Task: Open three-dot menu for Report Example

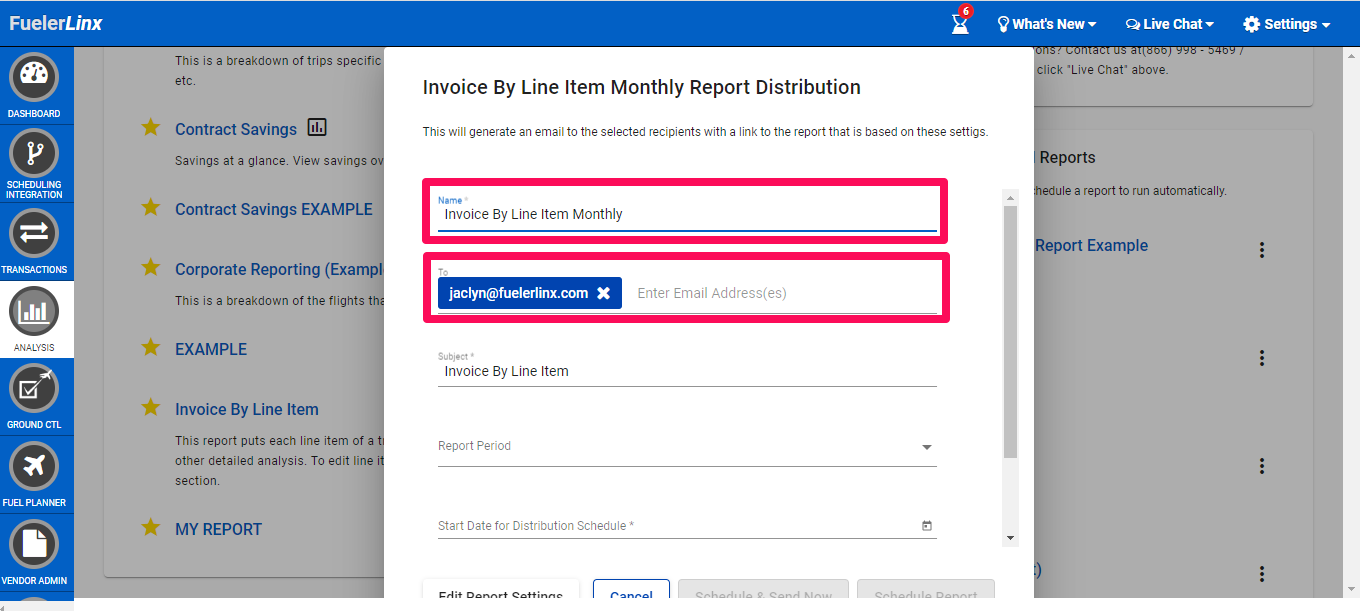Action: point(1262,250)
